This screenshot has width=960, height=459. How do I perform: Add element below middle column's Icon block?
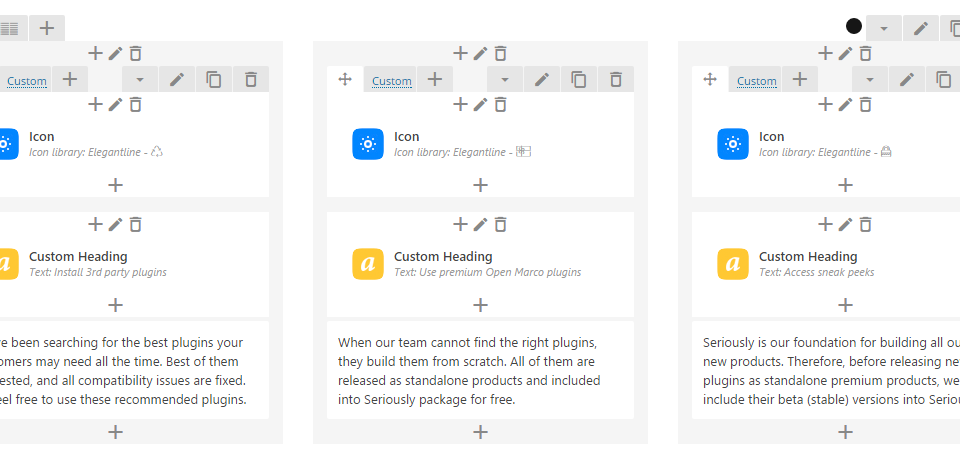[x=481, y=185]
